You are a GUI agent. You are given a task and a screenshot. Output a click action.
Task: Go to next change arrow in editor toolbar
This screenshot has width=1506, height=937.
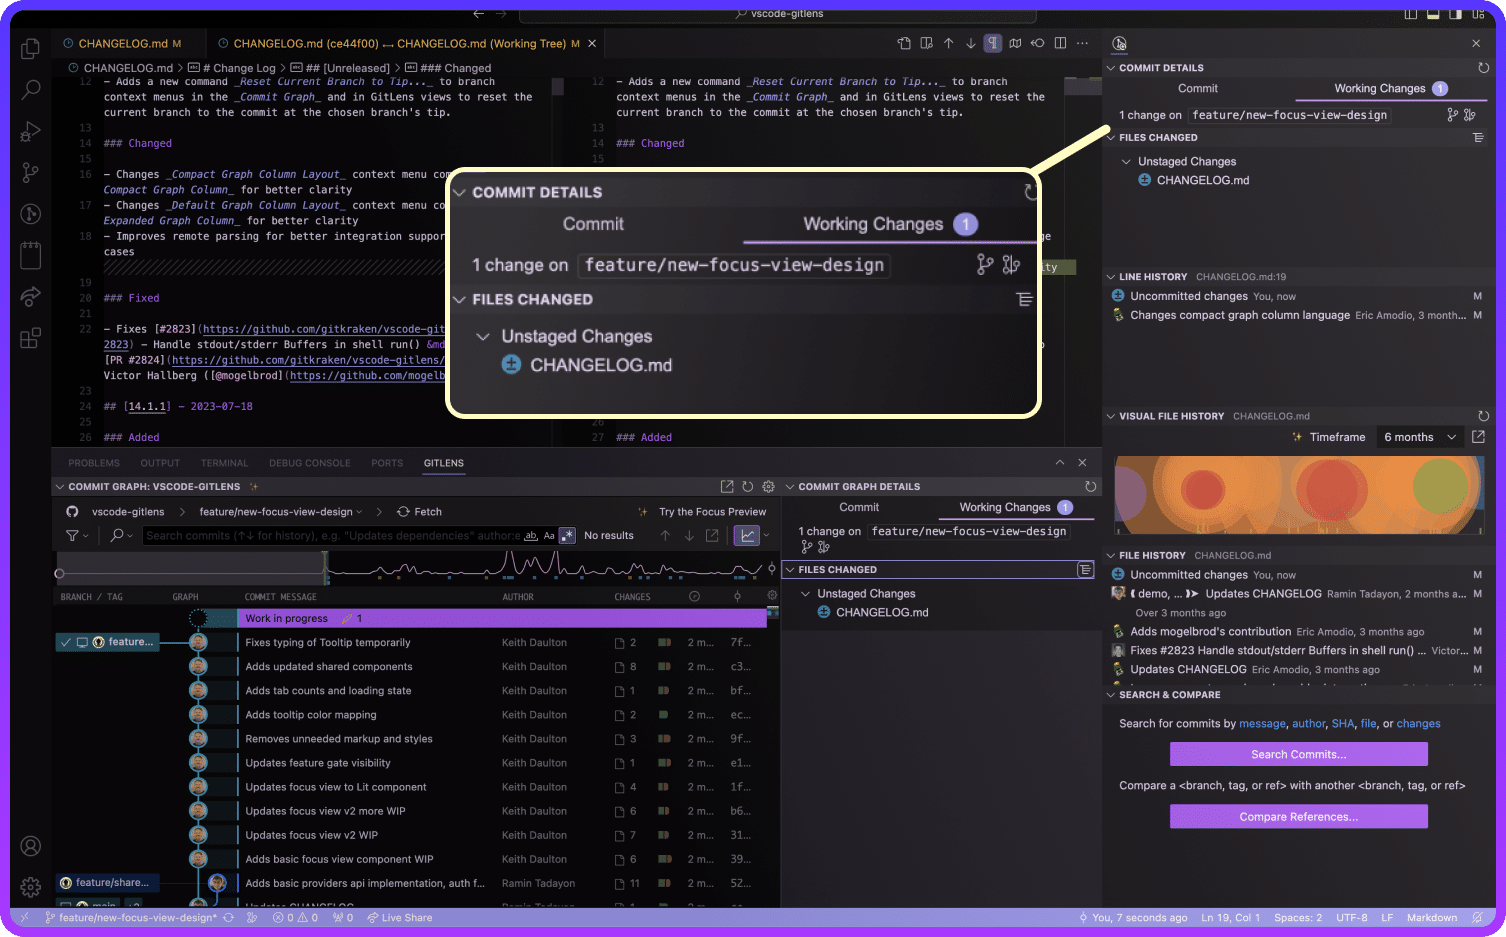pos(970,43)
